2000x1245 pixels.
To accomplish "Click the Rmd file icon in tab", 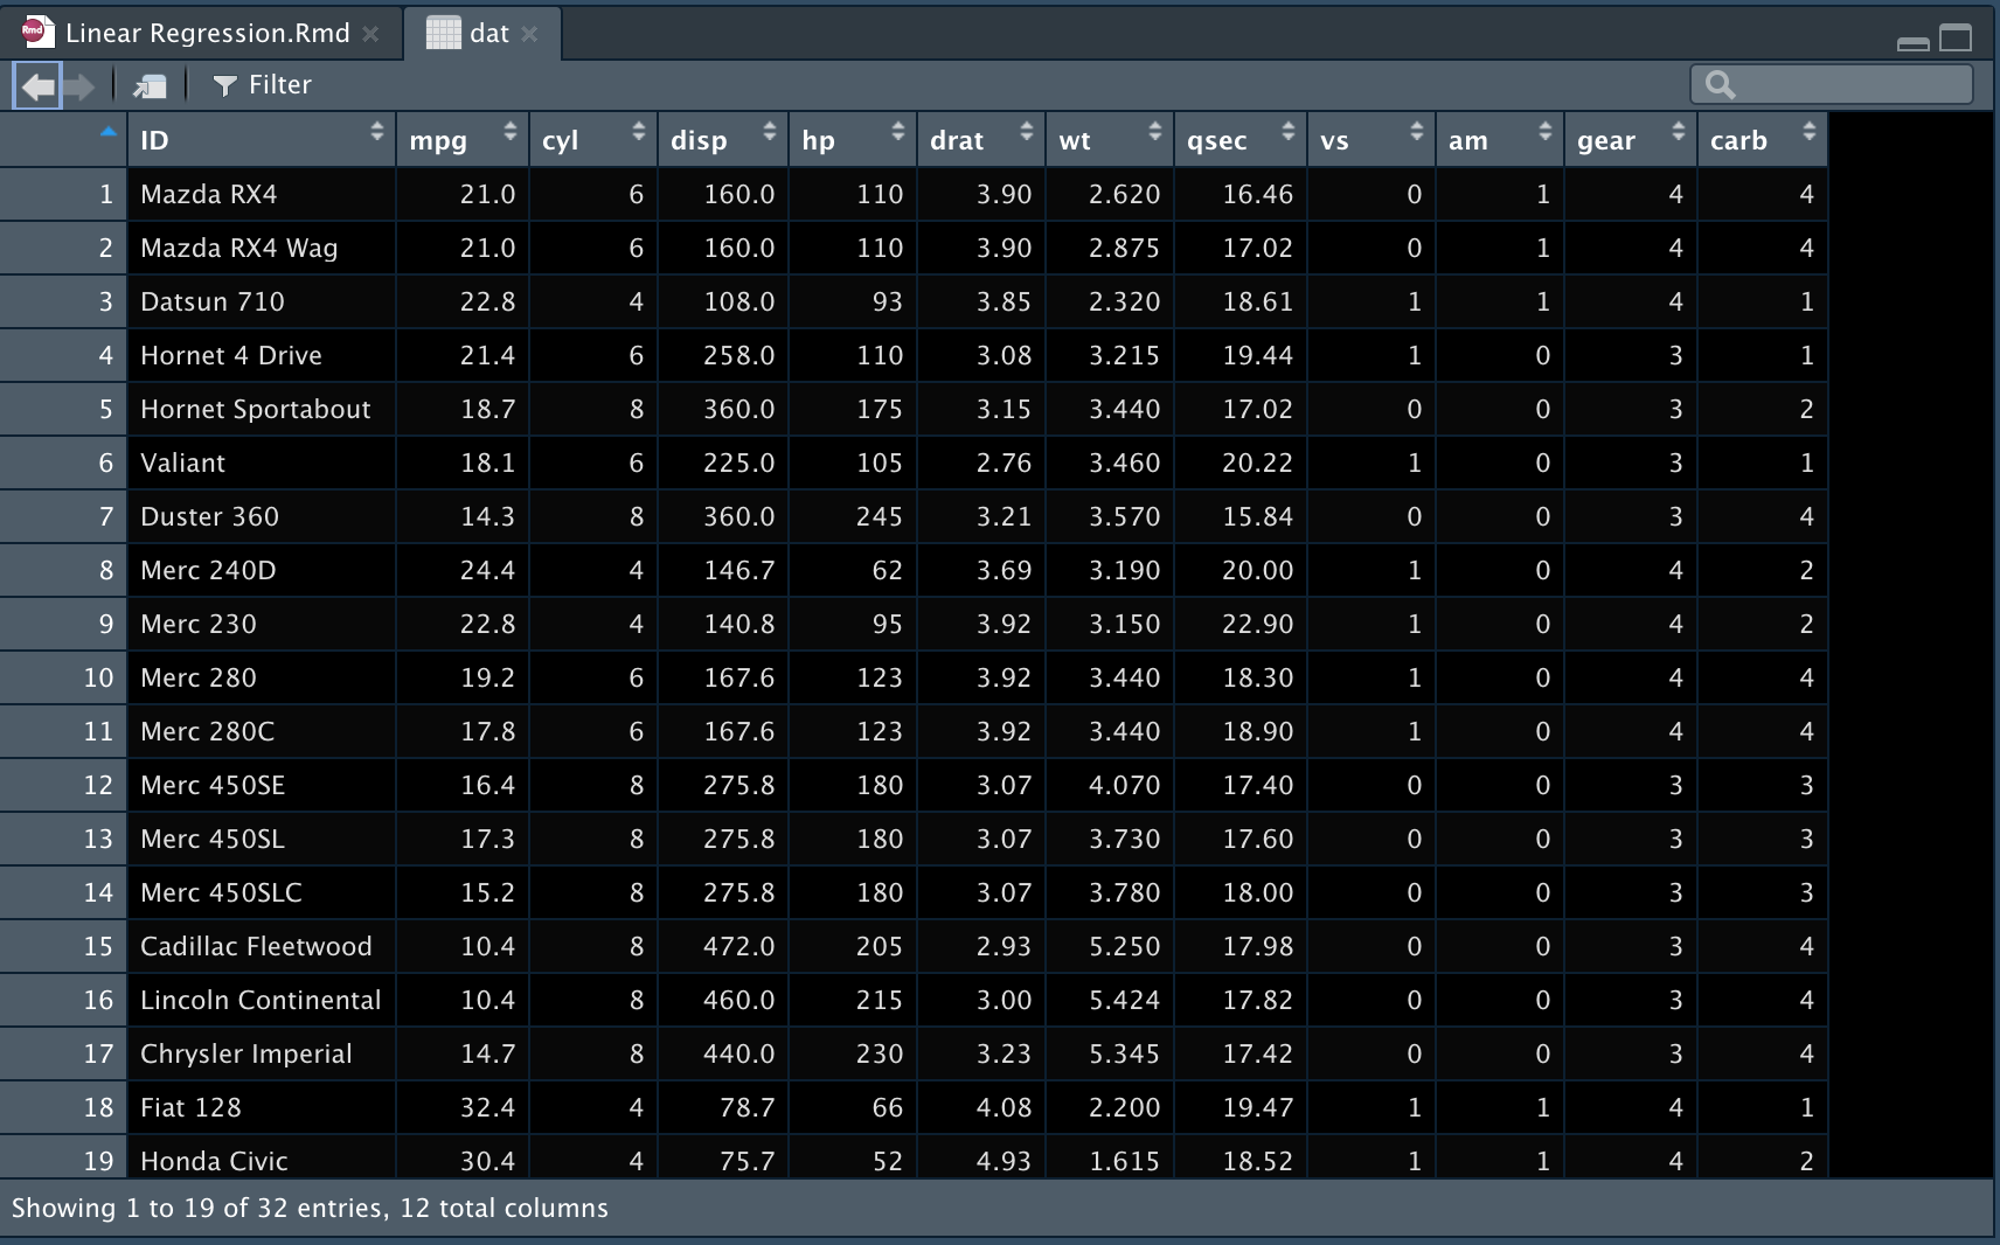I will pyautogui.click(x=38, y=32).
